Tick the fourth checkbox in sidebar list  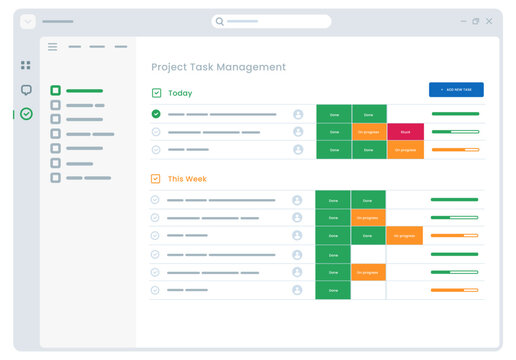pyautogui.click(x=56, y=134)
